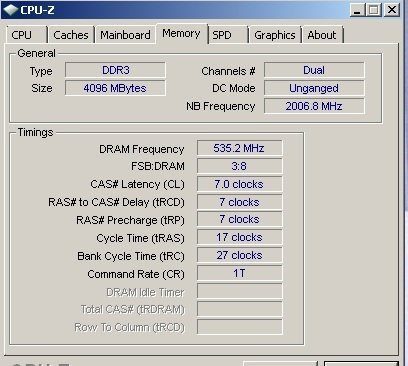Select NB Frequency value 2006.8 MHz
This screenshot has width=408, height=366.
[314, 106]
